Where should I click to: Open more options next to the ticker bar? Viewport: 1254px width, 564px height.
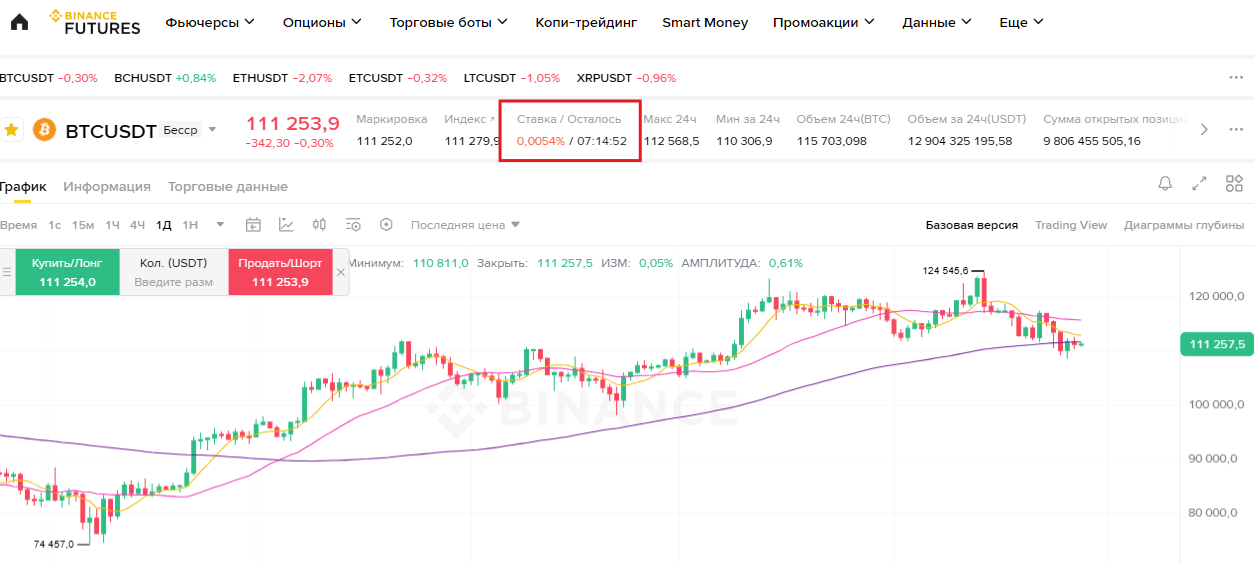[1236, 77]
